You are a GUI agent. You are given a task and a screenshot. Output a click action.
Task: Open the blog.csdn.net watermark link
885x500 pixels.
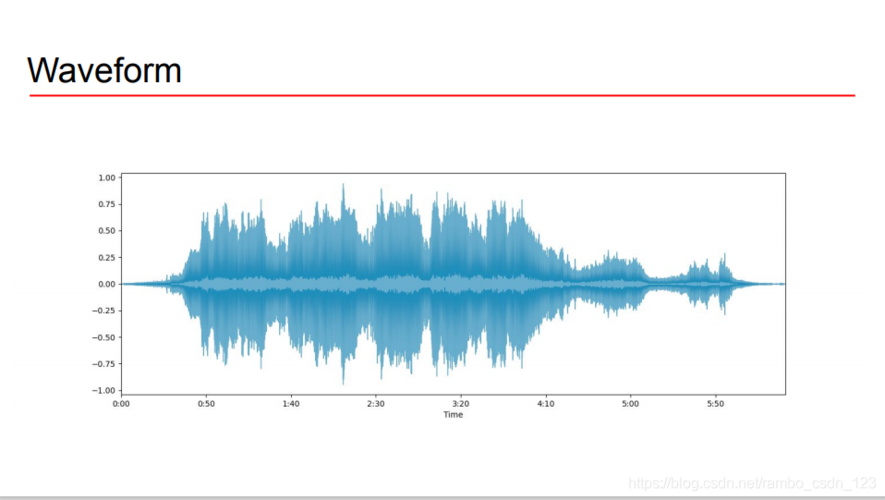click(x=752, y=484)
